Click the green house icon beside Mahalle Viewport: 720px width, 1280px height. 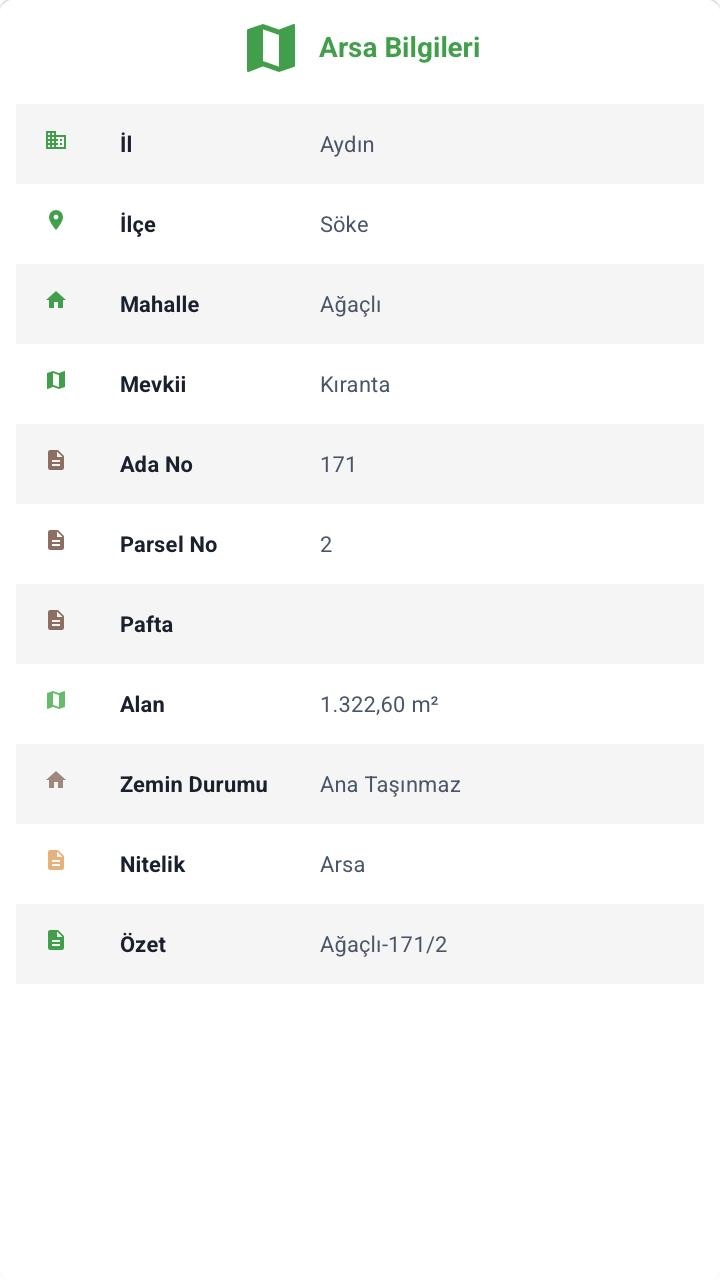pyautogui.click(x=56, y=300)
